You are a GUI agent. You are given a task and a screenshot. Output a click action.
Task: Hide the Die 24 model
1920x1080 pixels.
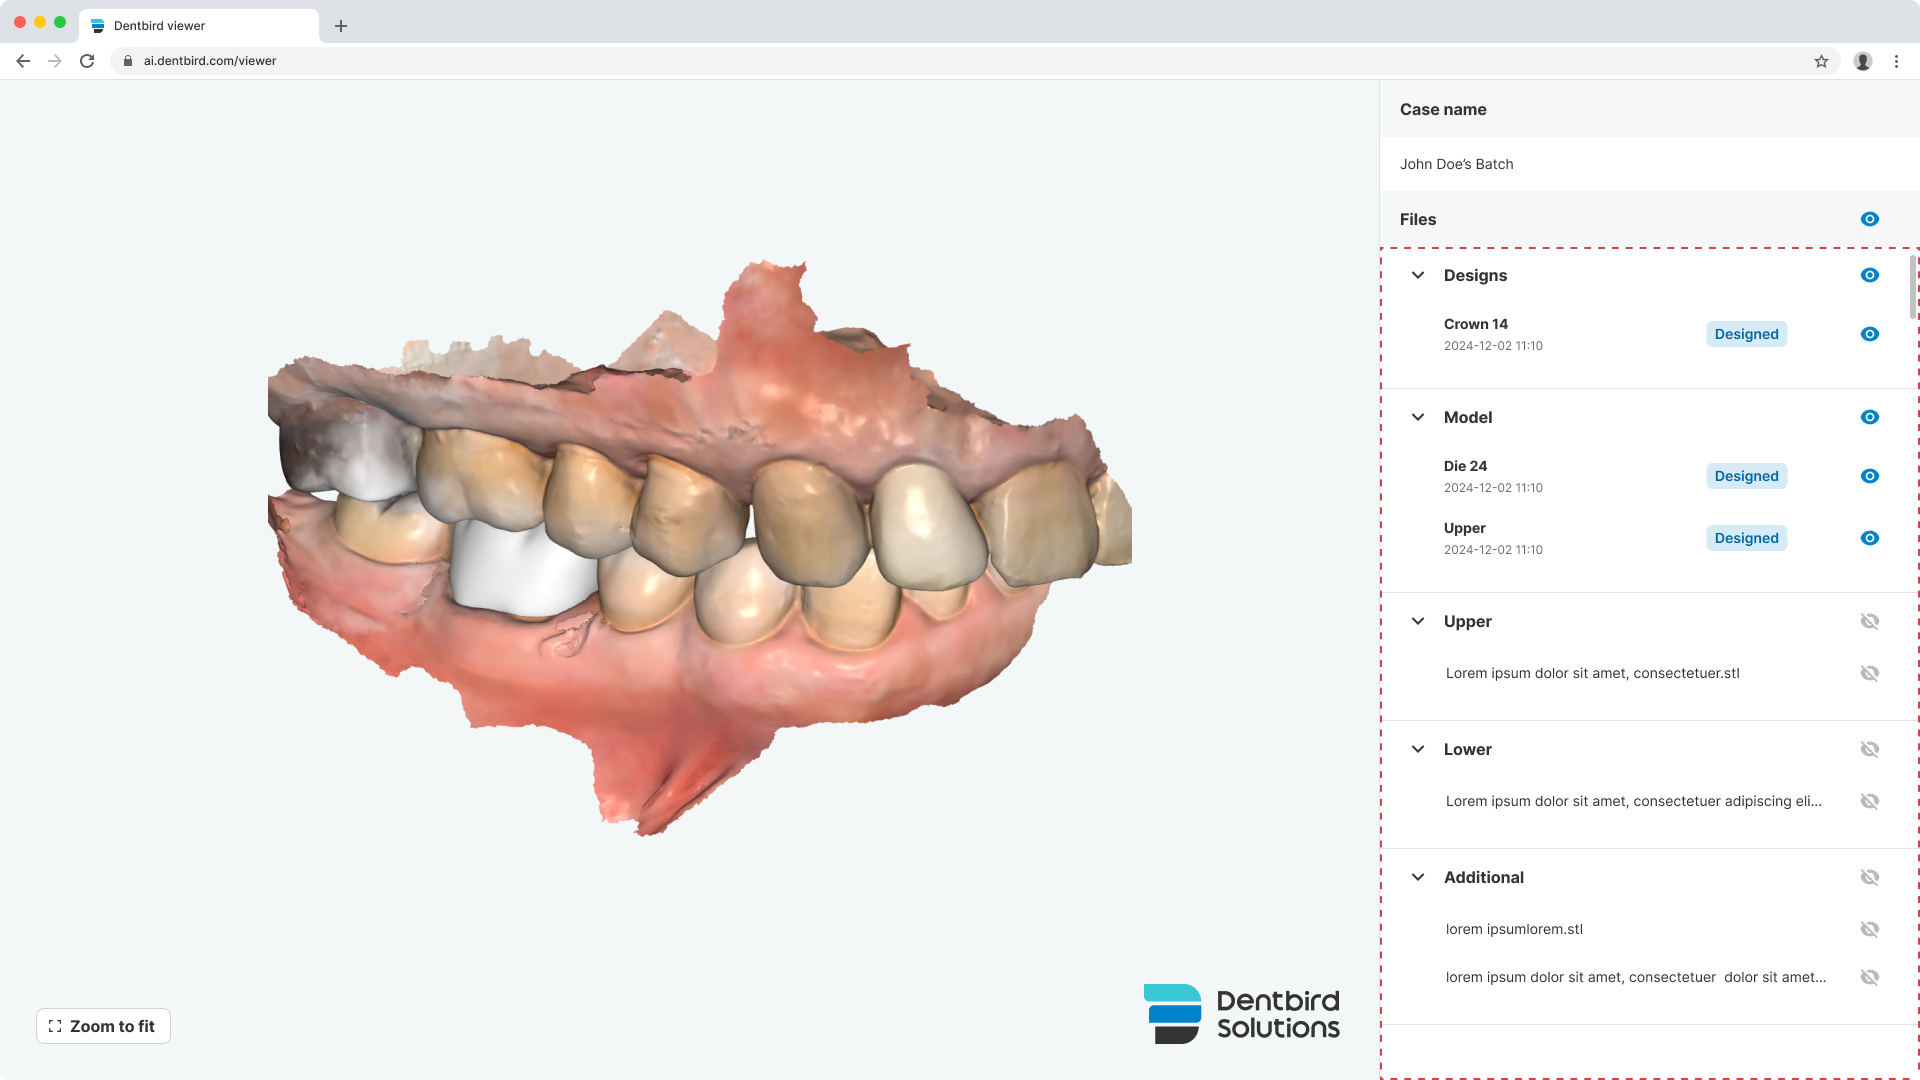click(1869, 476)
